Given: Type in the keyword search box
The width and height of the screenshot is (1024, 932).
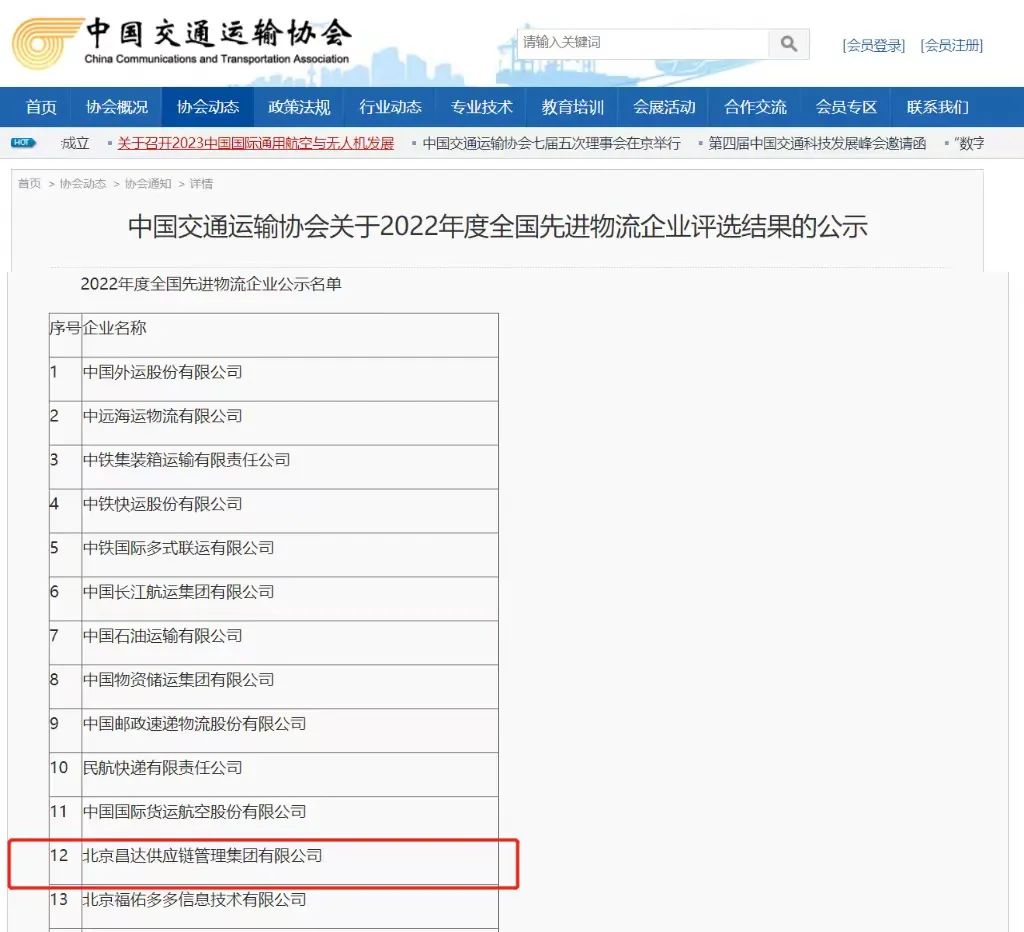Looking at the screenshot, I should point(642,43).
